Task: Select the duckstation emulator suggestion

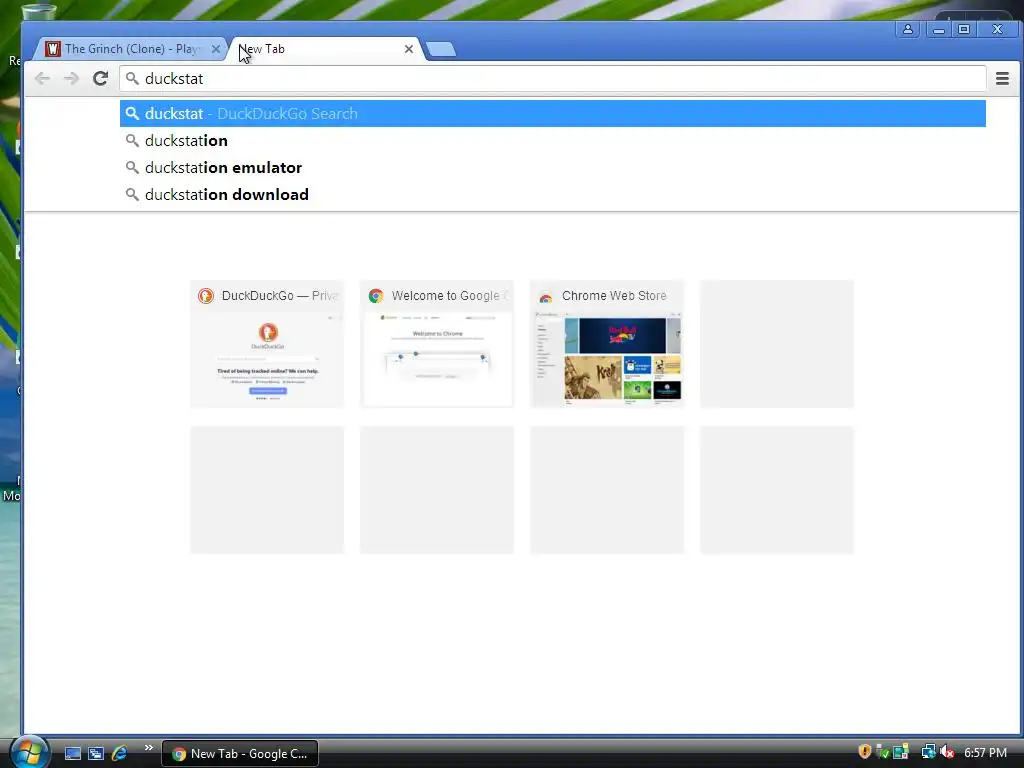Action: click(552, 168)
